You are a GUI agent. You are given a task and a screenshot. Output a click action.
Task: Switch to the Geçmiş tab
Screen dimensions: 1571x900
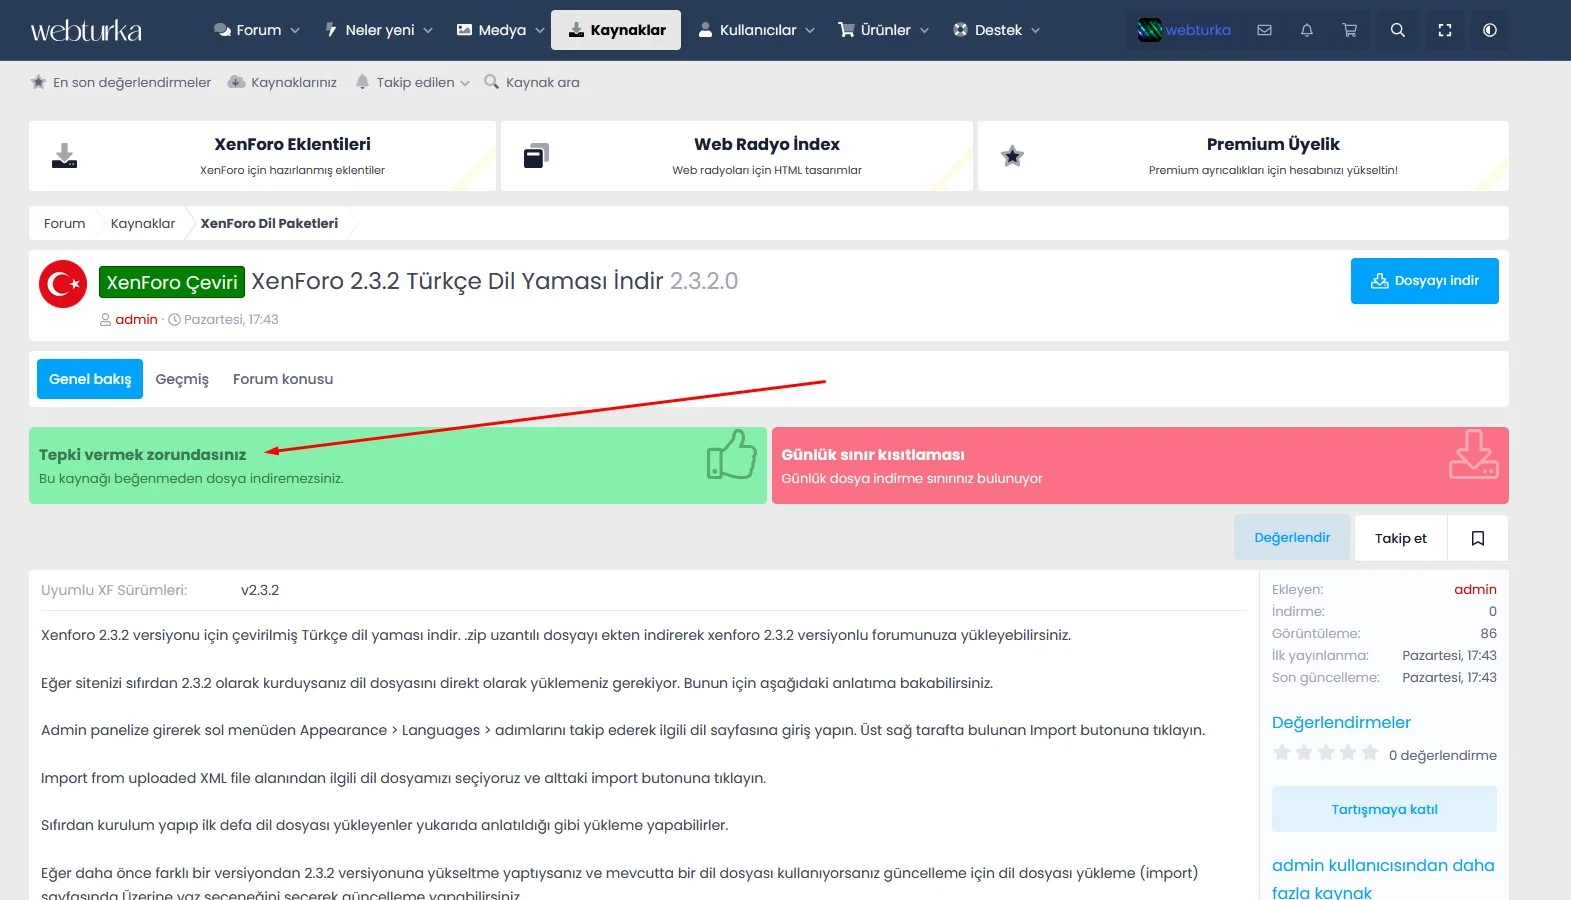[182, 379]
